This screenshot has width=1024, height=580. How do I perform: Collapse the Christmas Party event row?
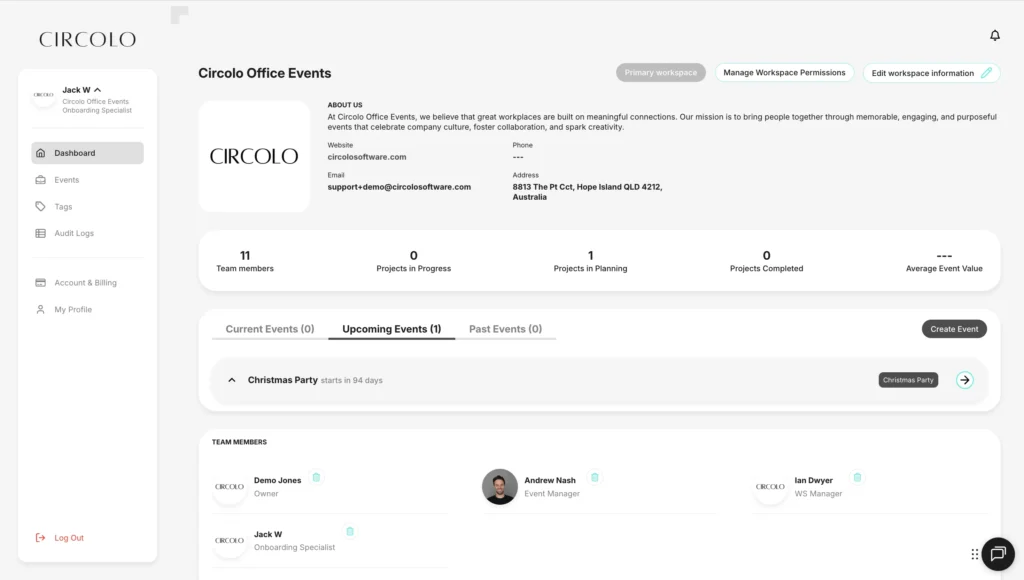point(232,380)
